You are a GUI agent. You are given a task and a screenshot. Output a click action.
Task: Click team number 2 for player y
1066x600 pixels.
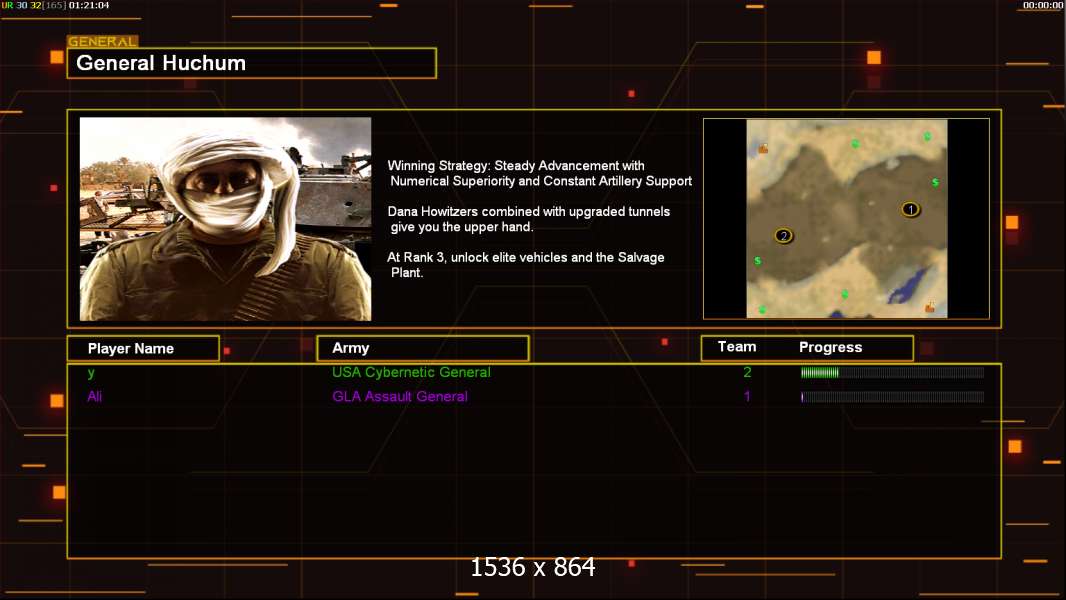coord(747,372)
